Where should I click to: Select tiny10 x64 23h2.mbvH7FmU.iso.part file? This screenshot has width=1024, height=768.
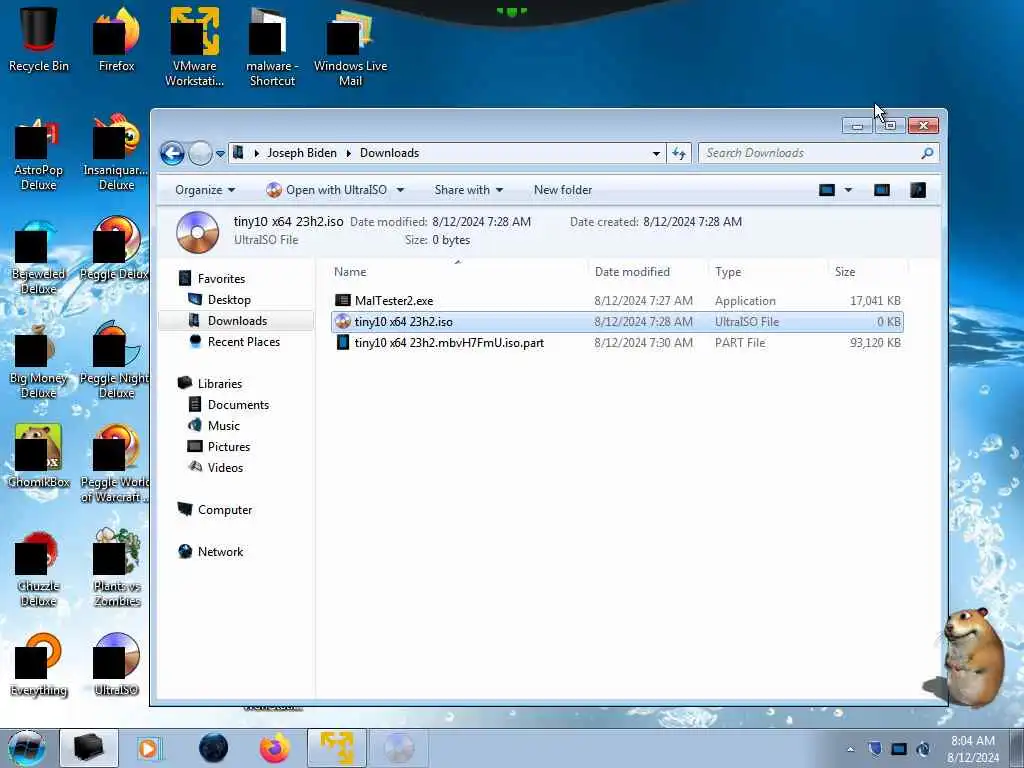(x=617, y=342)
